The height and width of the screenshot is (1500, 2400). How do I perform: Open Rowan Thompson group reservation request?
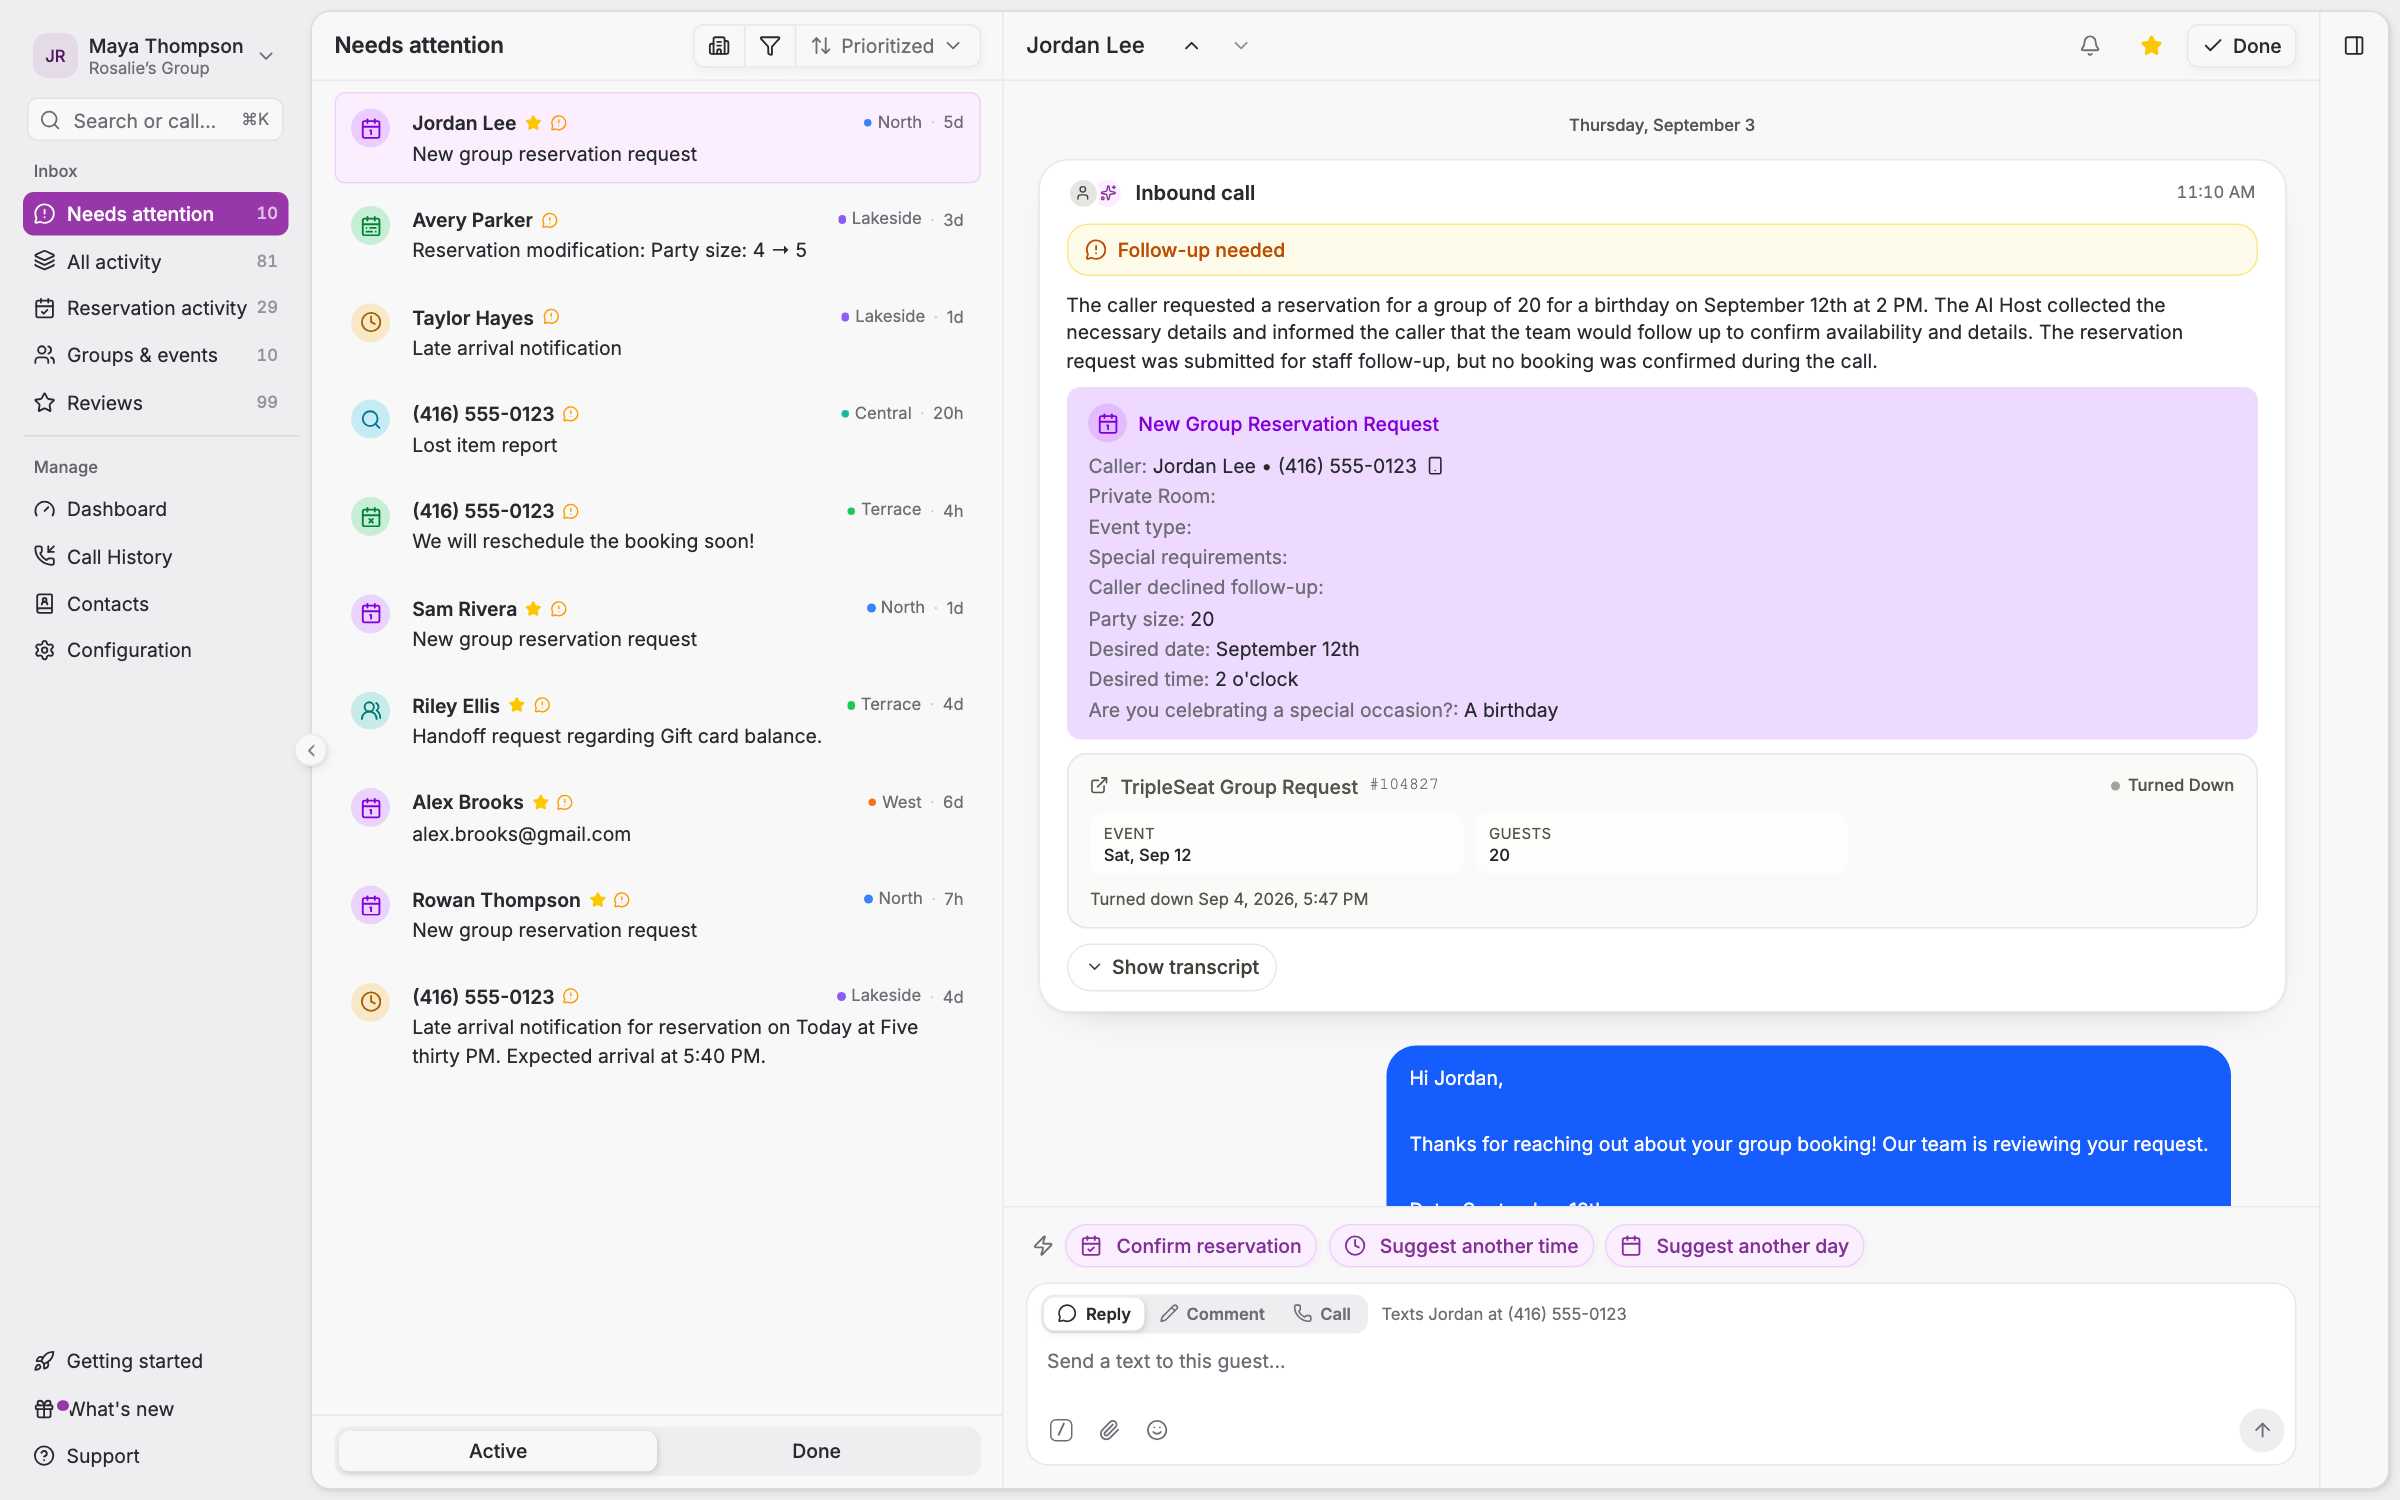click(657, 915)
